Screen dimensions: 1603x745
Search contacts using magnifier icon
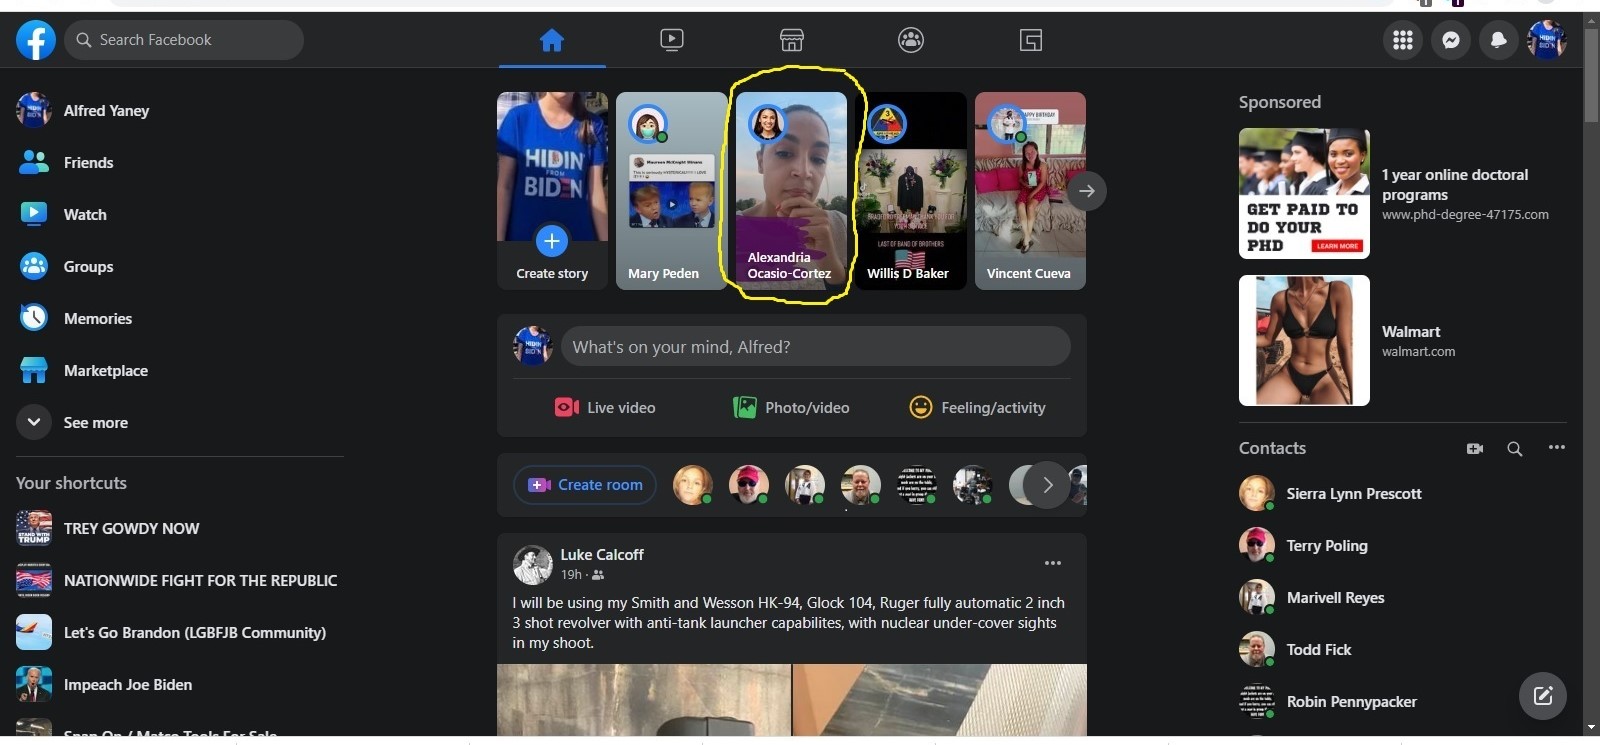[1515, 449]
